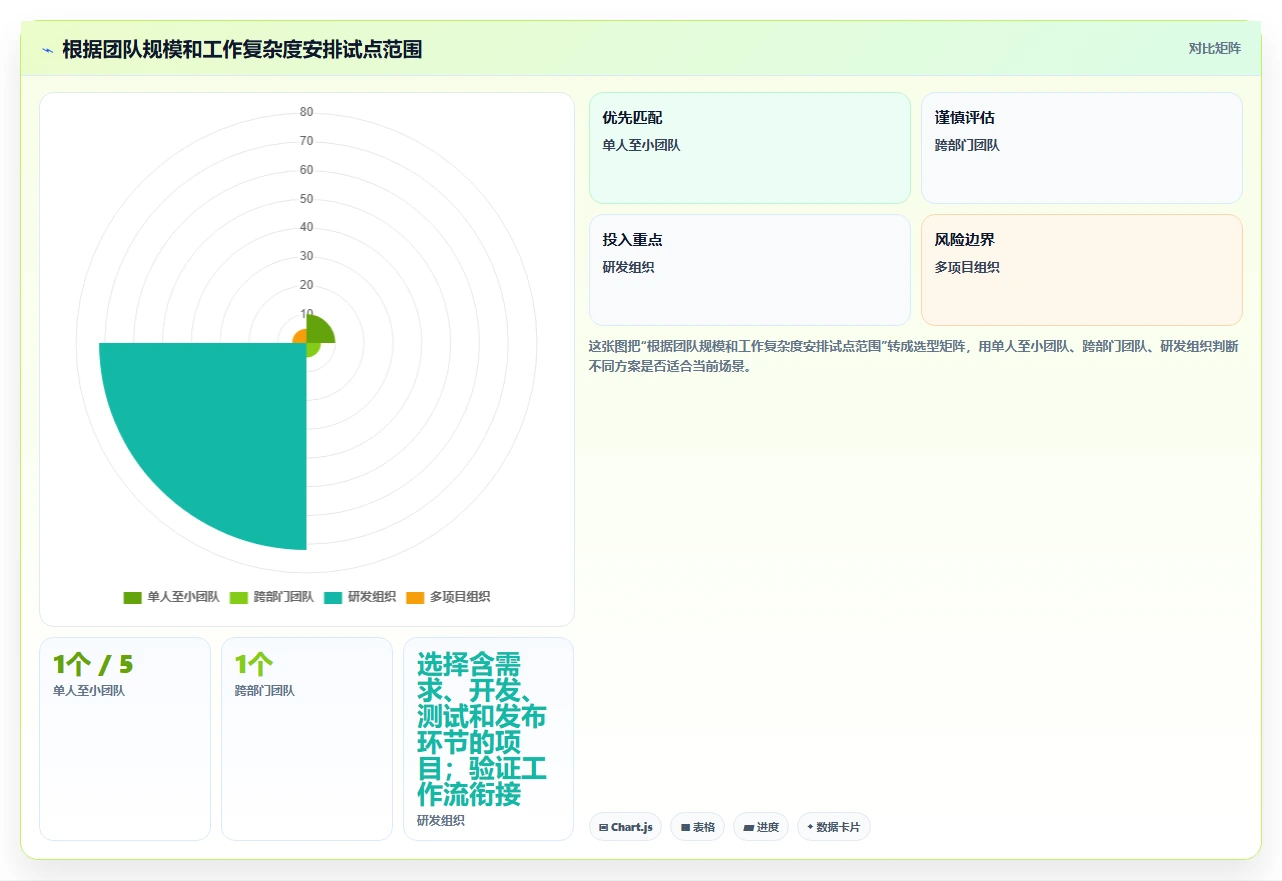Click the 表格 tag icon
Viewport: 1282px width, 881px height.
(686, 827)
